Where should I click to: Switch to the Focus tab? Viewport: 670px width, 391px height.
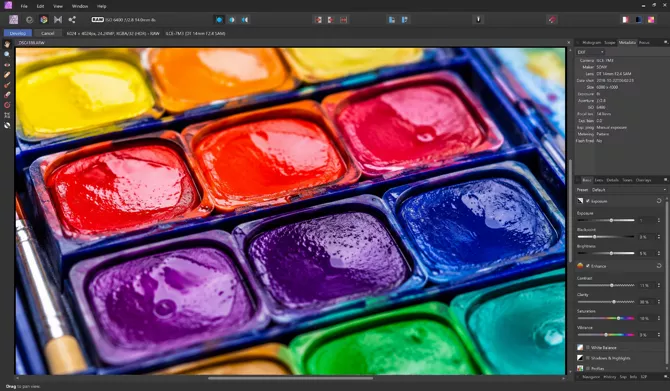pos(644,42)
